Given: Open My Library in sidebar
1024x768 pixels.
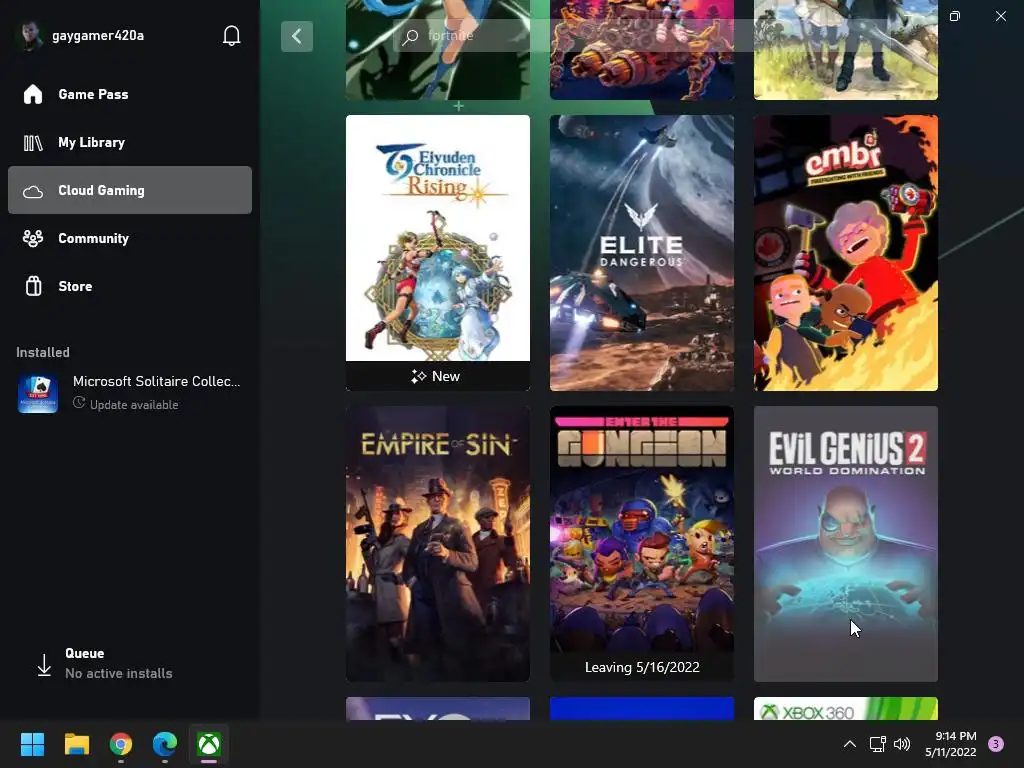Looking at the screenshot, I should pyautogui.click(x=130, y=142).
